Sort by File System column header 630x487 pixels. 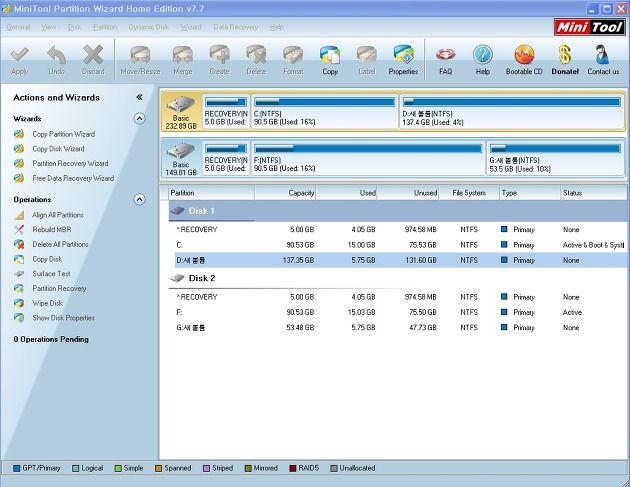[x=469, y=193]
